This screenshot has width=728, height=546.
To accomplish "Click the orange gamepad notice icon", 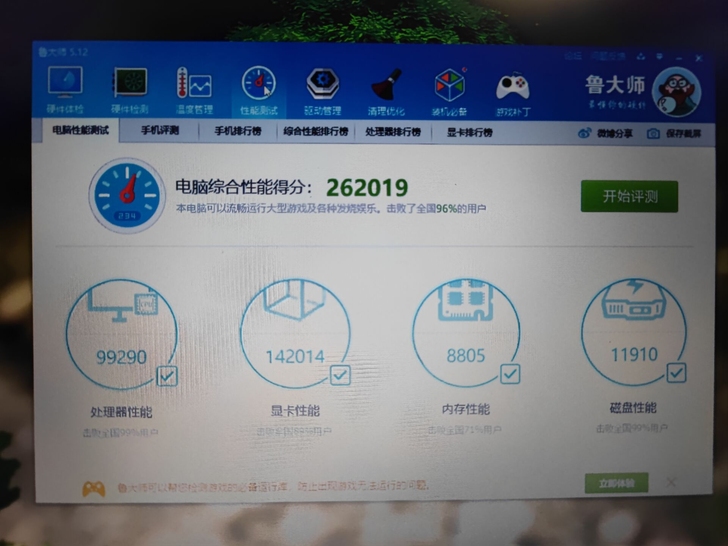I will (94, 488).
